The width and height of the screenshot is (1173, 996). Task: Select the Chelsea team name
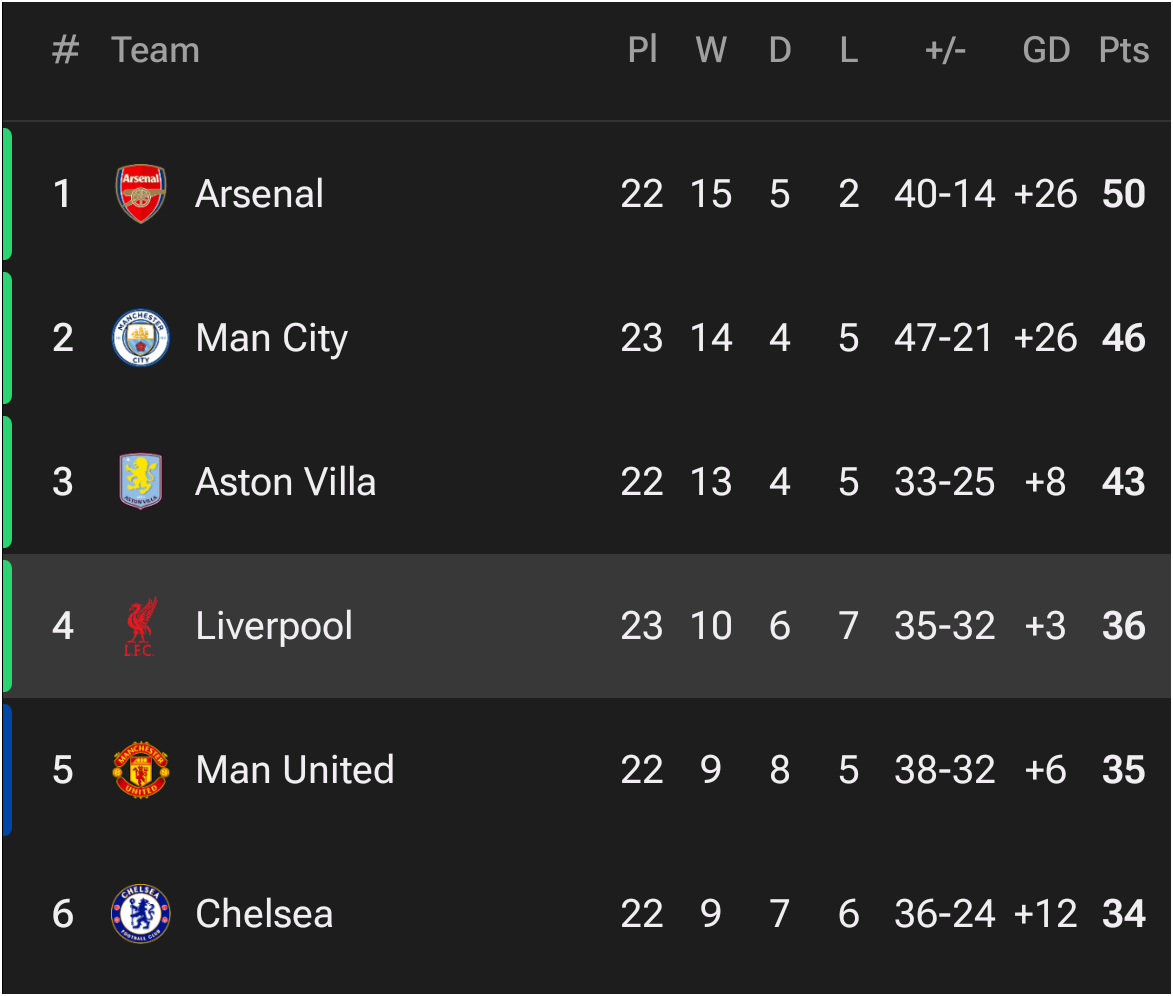[264, 914]
